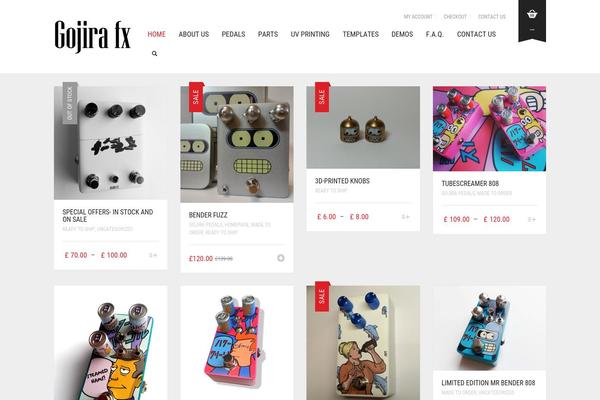Open 3D-Printed Knobs product image

363,127
